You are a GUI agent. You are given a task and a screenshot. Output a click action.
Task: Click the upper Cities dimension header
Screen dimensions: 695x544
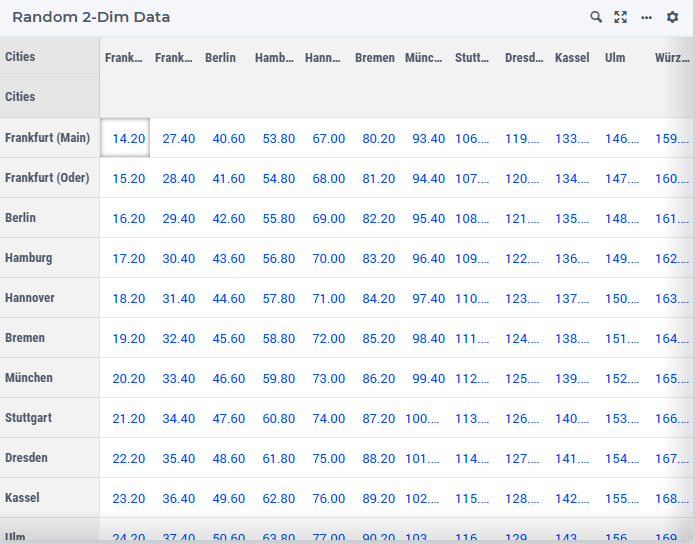(50, 57)
